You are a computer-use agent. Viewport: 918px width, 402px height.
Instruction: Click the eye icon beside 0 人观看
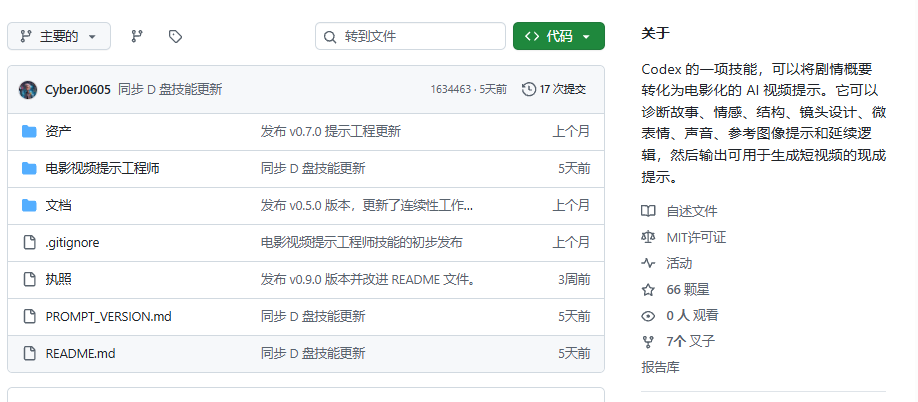[x=648, y=315]
